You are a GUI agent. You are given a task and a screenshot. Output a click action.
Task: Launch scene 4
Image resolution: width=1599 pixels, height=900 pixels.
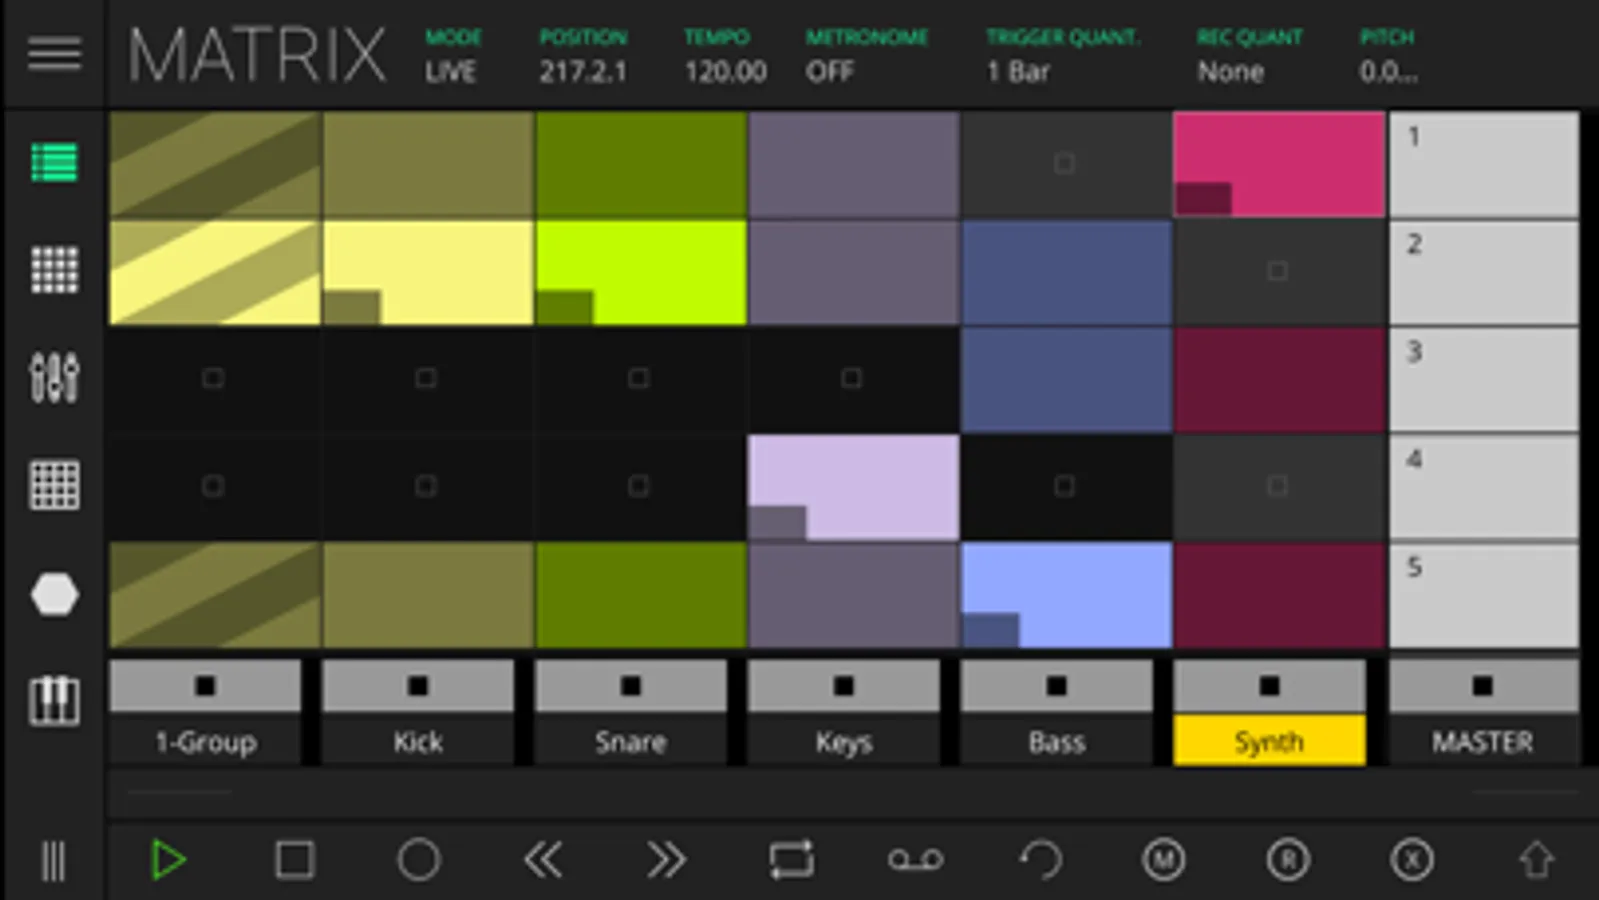tap(1484, 487)
